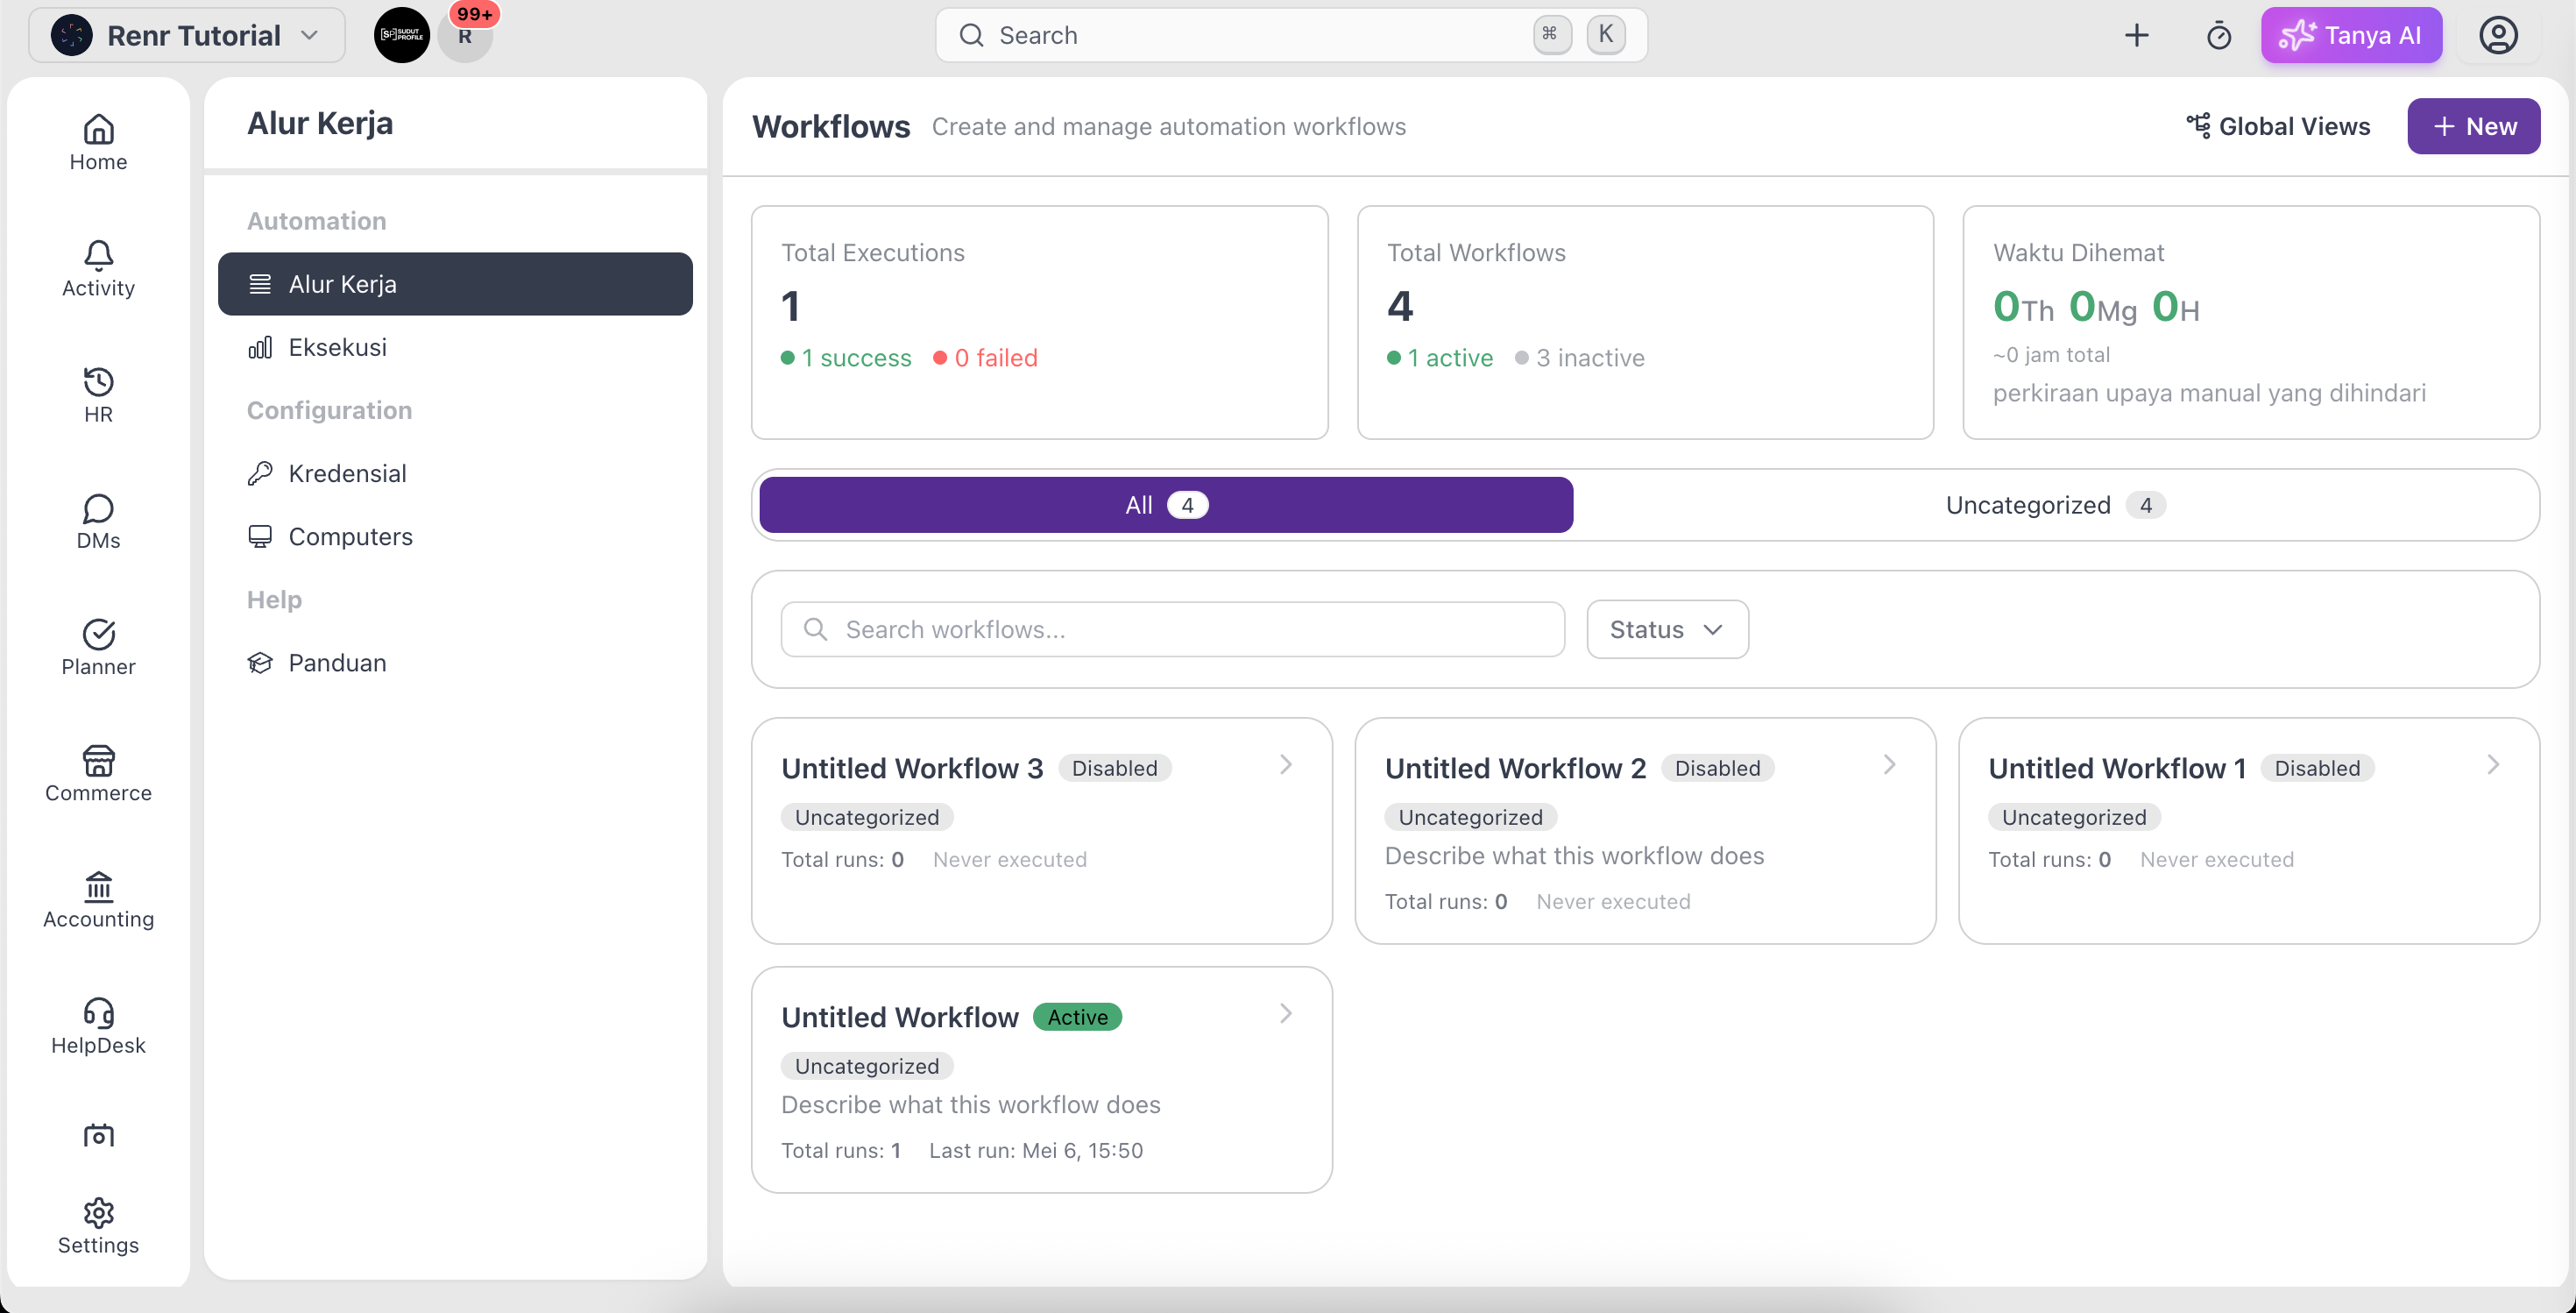Click the '0 failed' executions stat

[x=985, y=357]
